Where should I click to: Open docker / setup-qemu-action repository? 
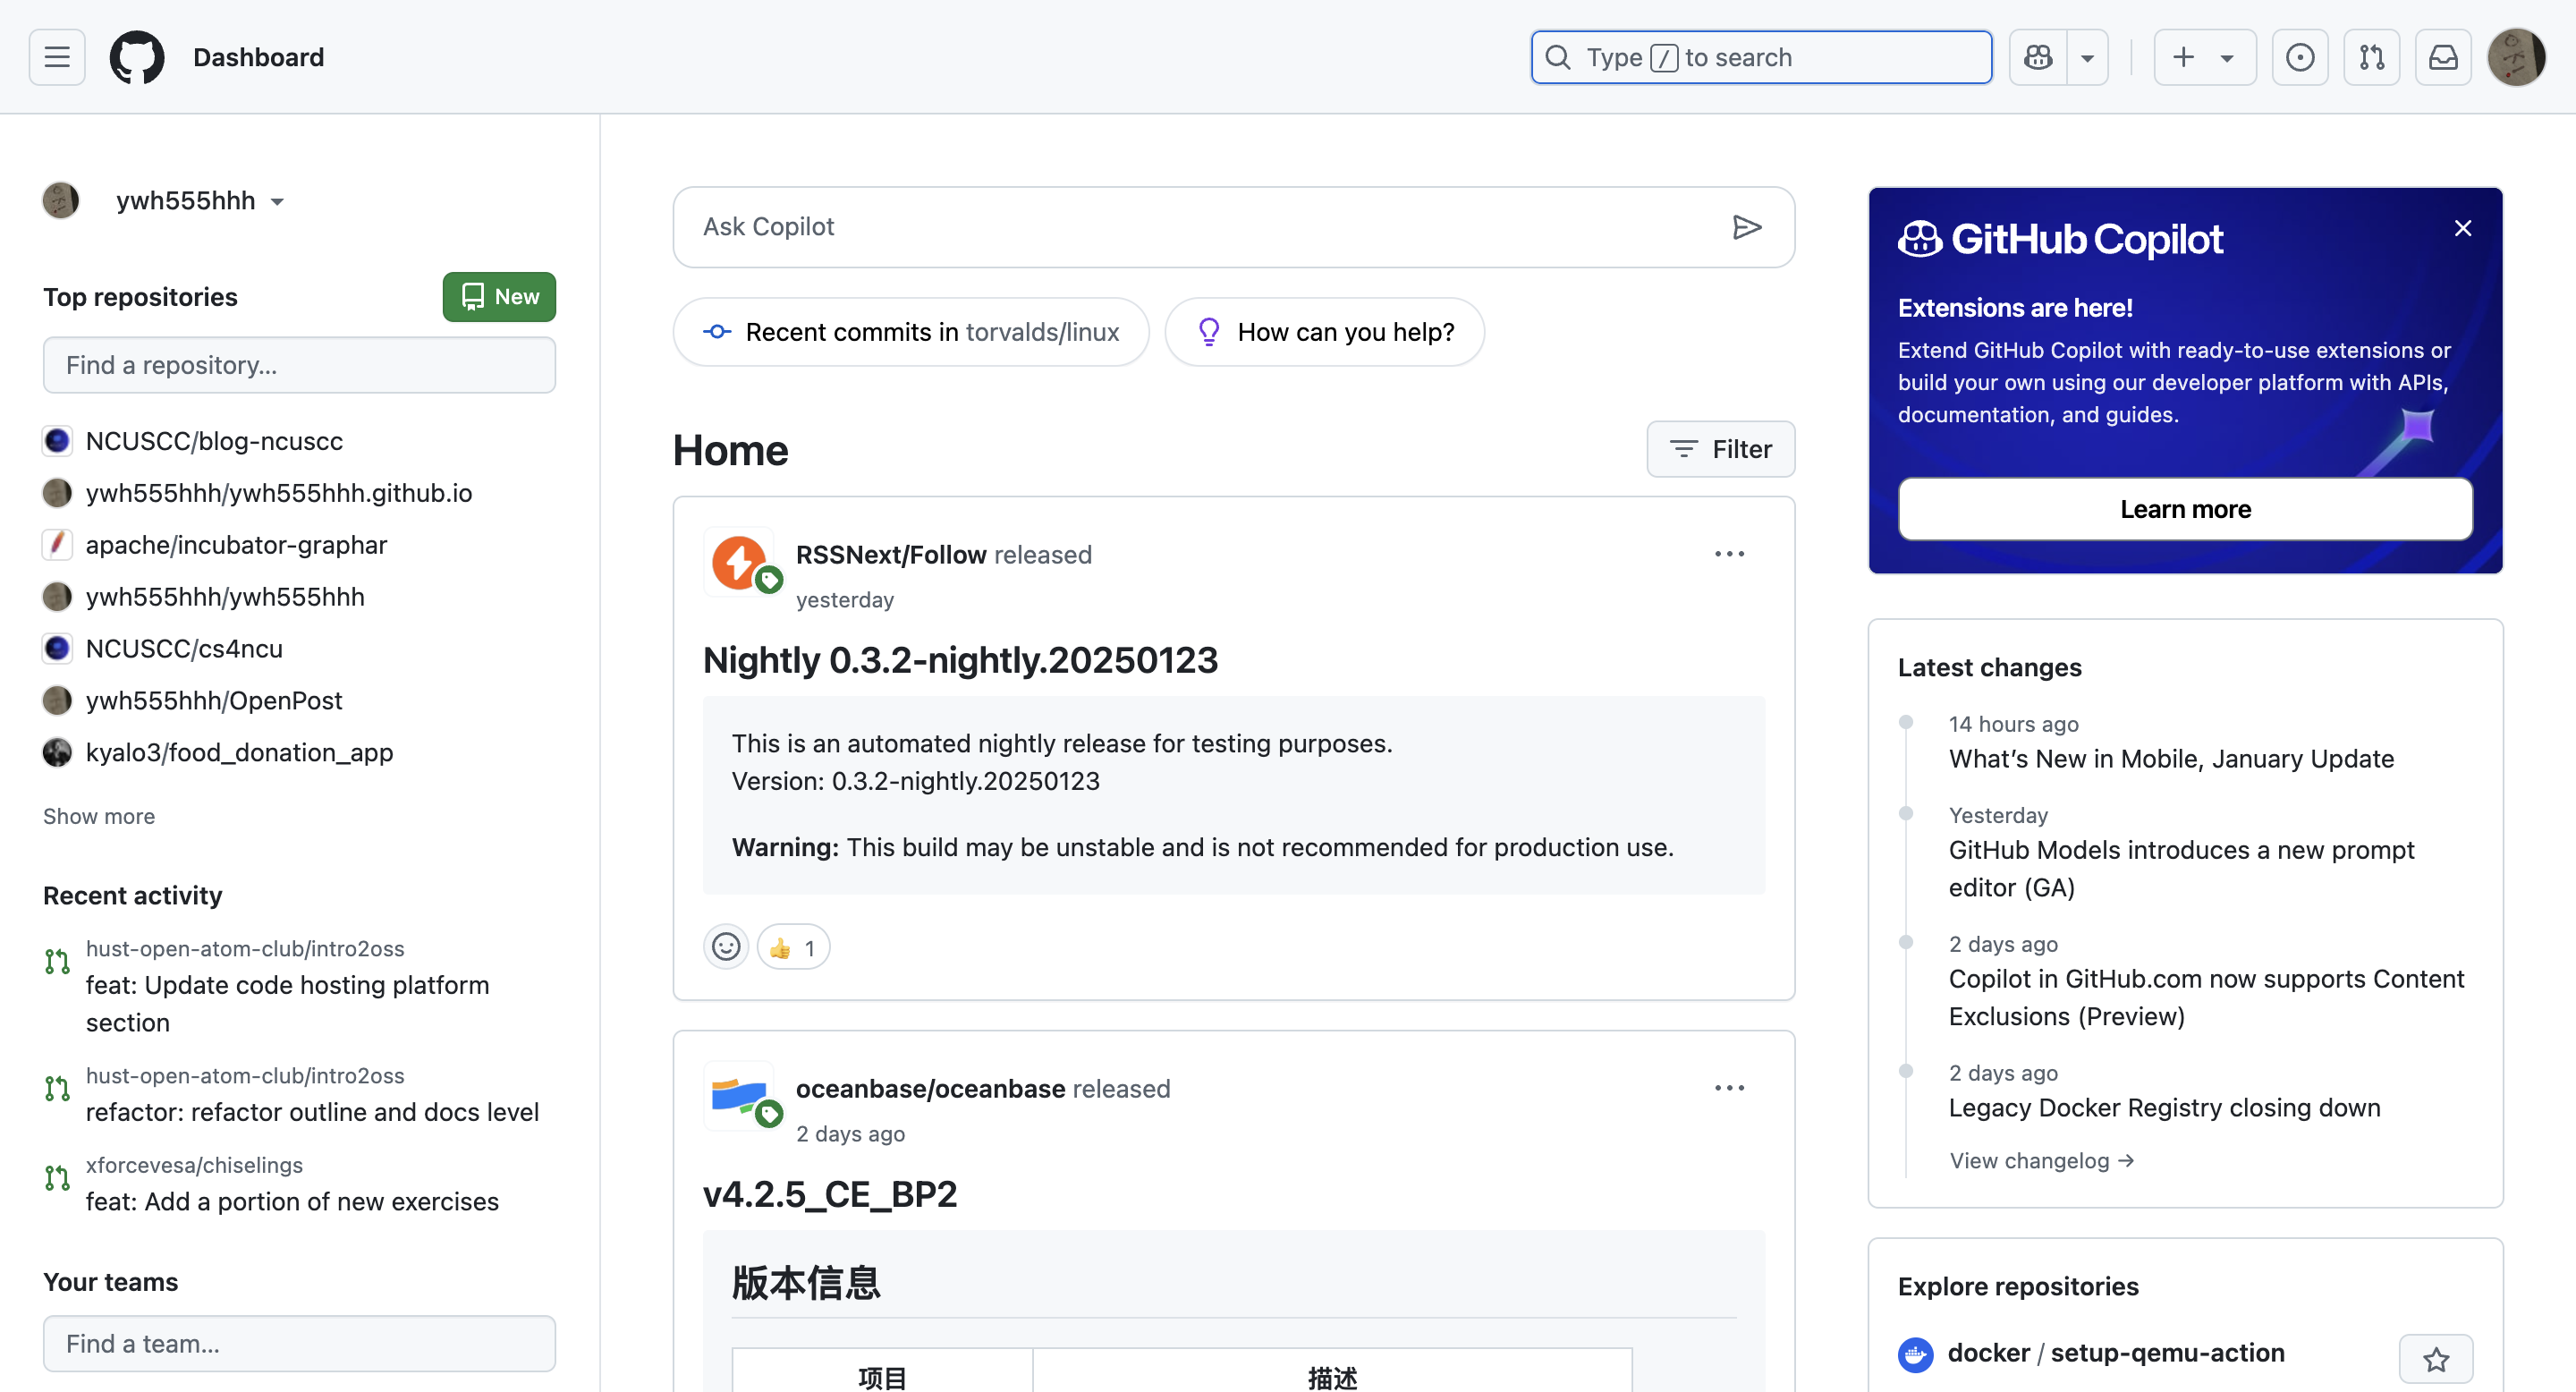click(x=2116, y=1353)
